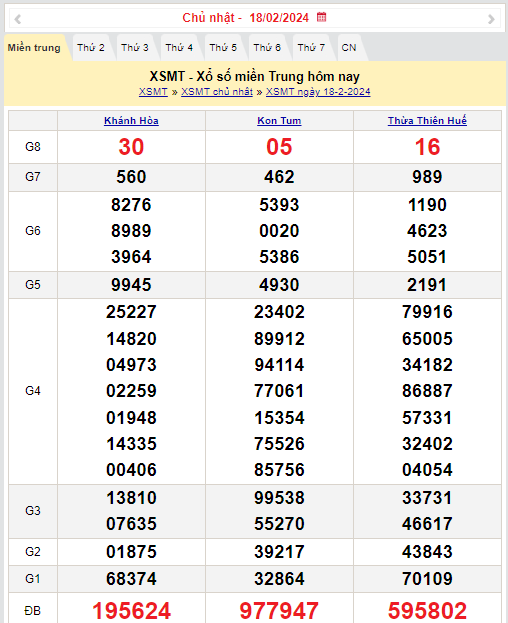Switch to the Thứ 3 tab
This screenshot has height=623, width=508.
135,48
